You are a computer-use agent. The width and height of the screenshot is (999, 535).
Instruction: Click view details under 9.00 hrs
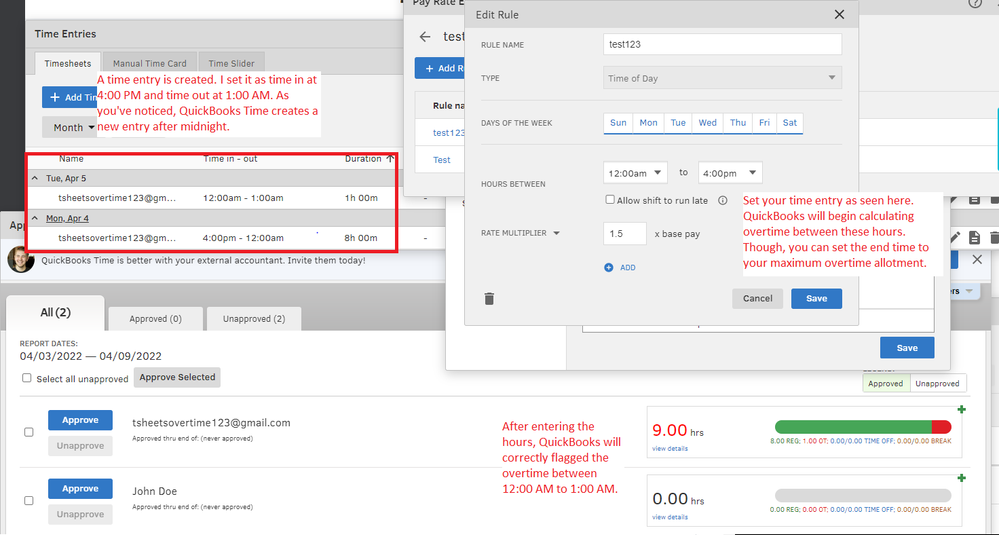pos(670,448)
